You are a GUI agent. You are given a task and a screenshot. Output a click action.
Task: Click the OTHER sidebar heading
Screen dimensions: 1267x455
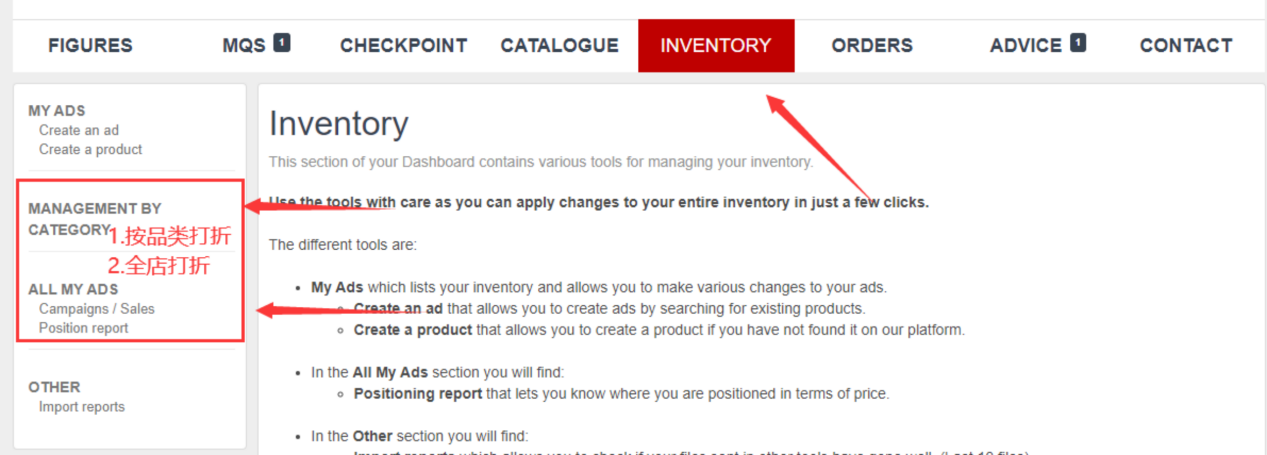(54, 387)
